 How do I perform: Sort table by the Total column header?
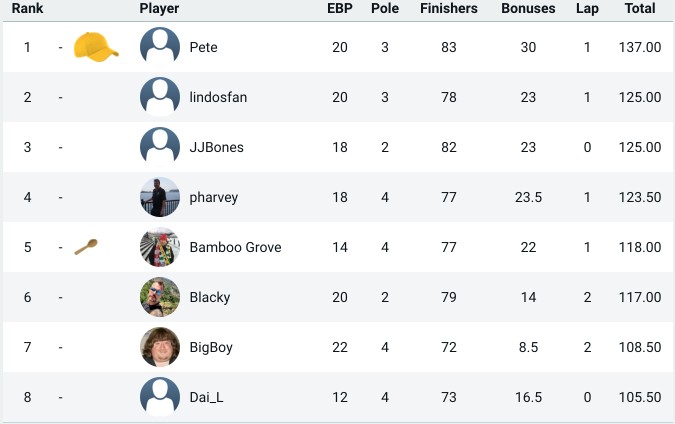point(640,8)
